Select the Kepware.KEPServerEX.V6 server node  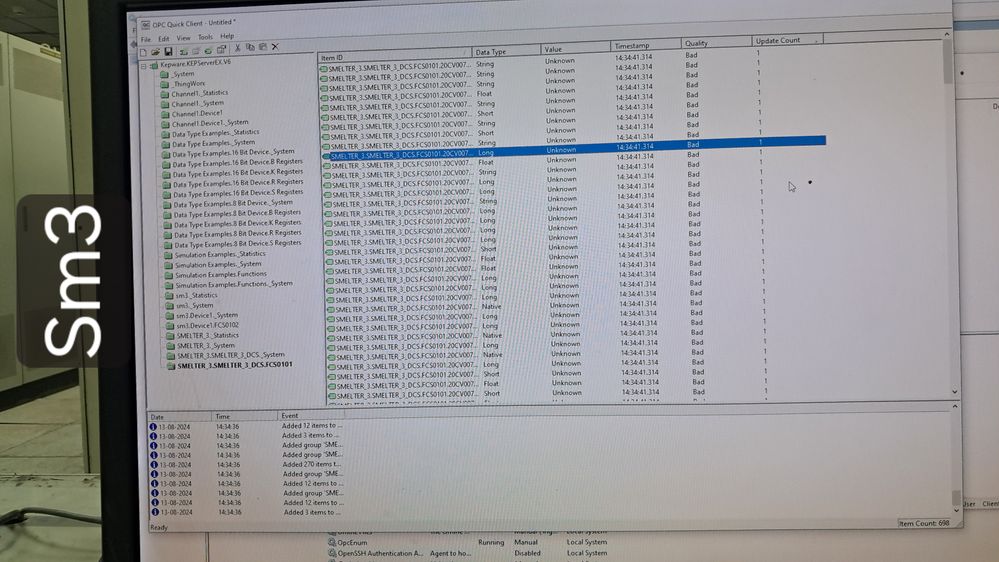tap(195, 64)
